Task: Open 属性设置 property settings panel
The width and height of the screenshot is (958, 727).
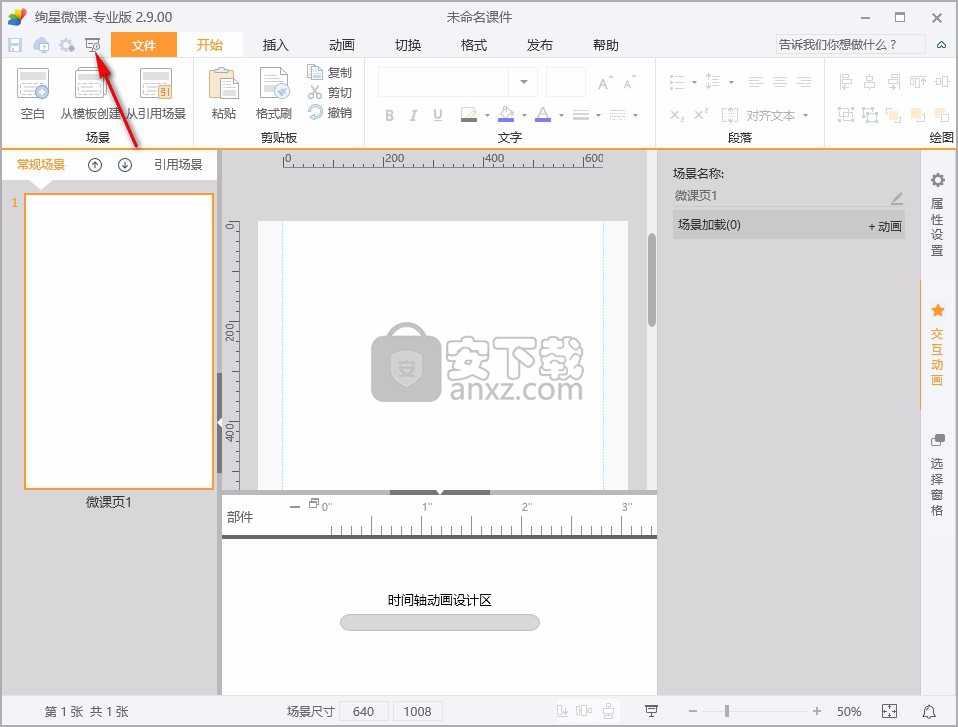Action: pyautogui.click(x=937, y=214)
